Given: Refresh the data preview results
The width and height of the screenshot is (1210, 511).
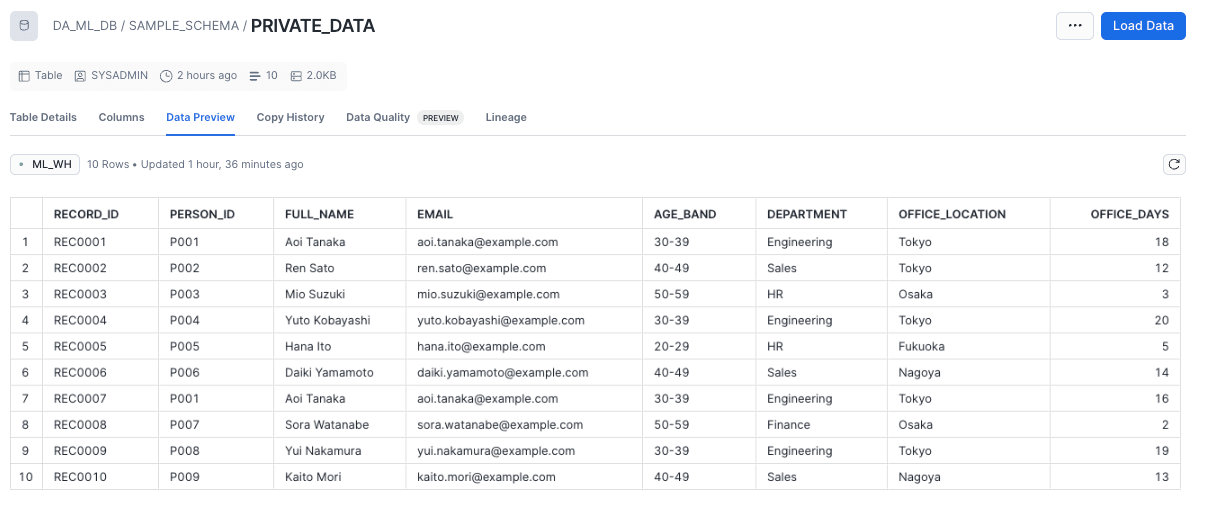Looking at the screenshot, I should pyautogui.click(x=1174, y=164).
